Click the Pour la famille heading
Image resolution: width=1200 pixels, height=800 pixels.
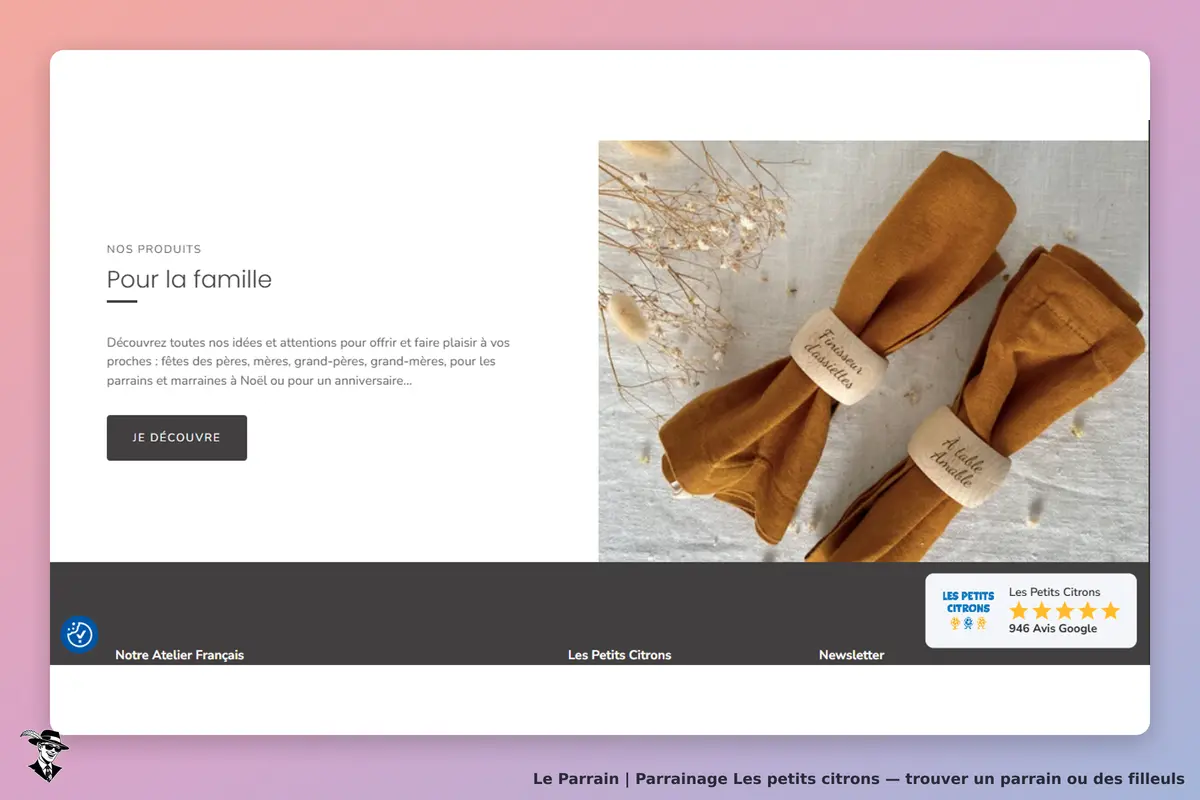(189, 279)
